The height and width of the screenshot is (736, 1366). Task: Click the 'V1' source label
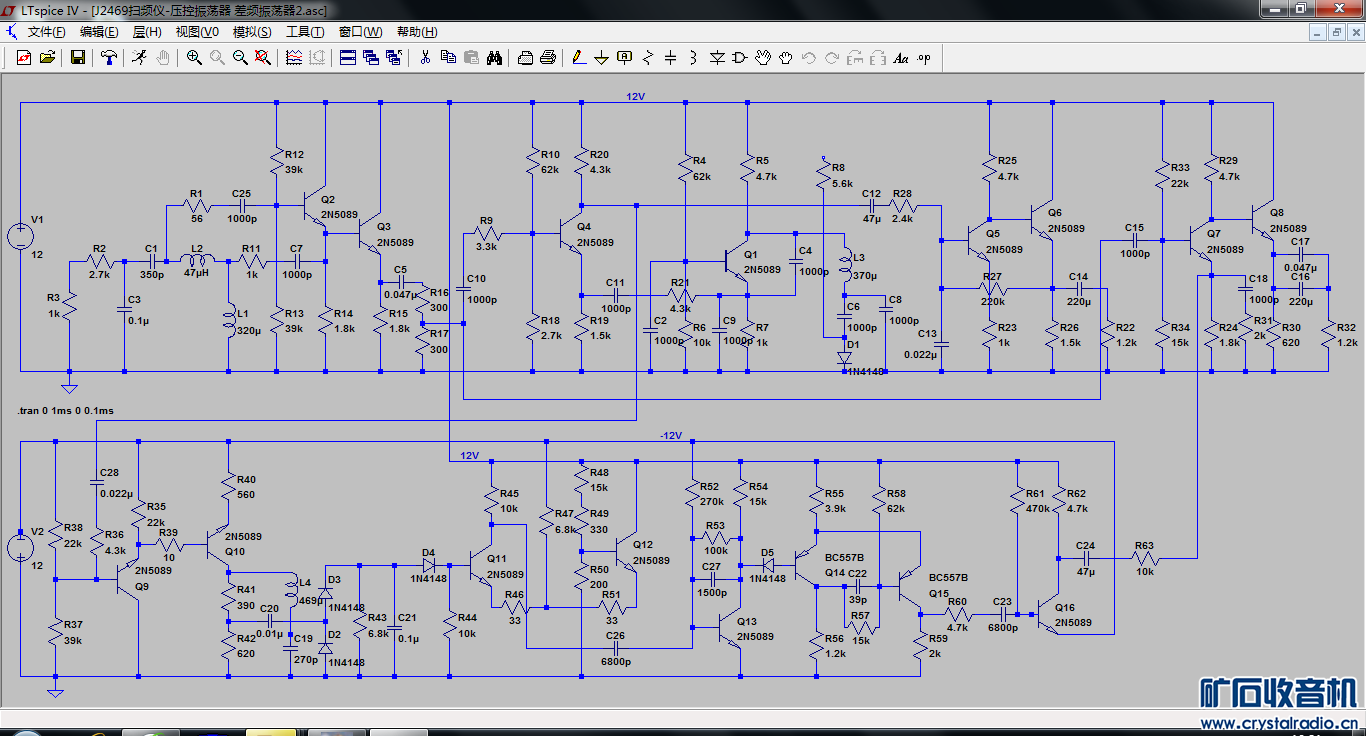click(x=37, y=218)
